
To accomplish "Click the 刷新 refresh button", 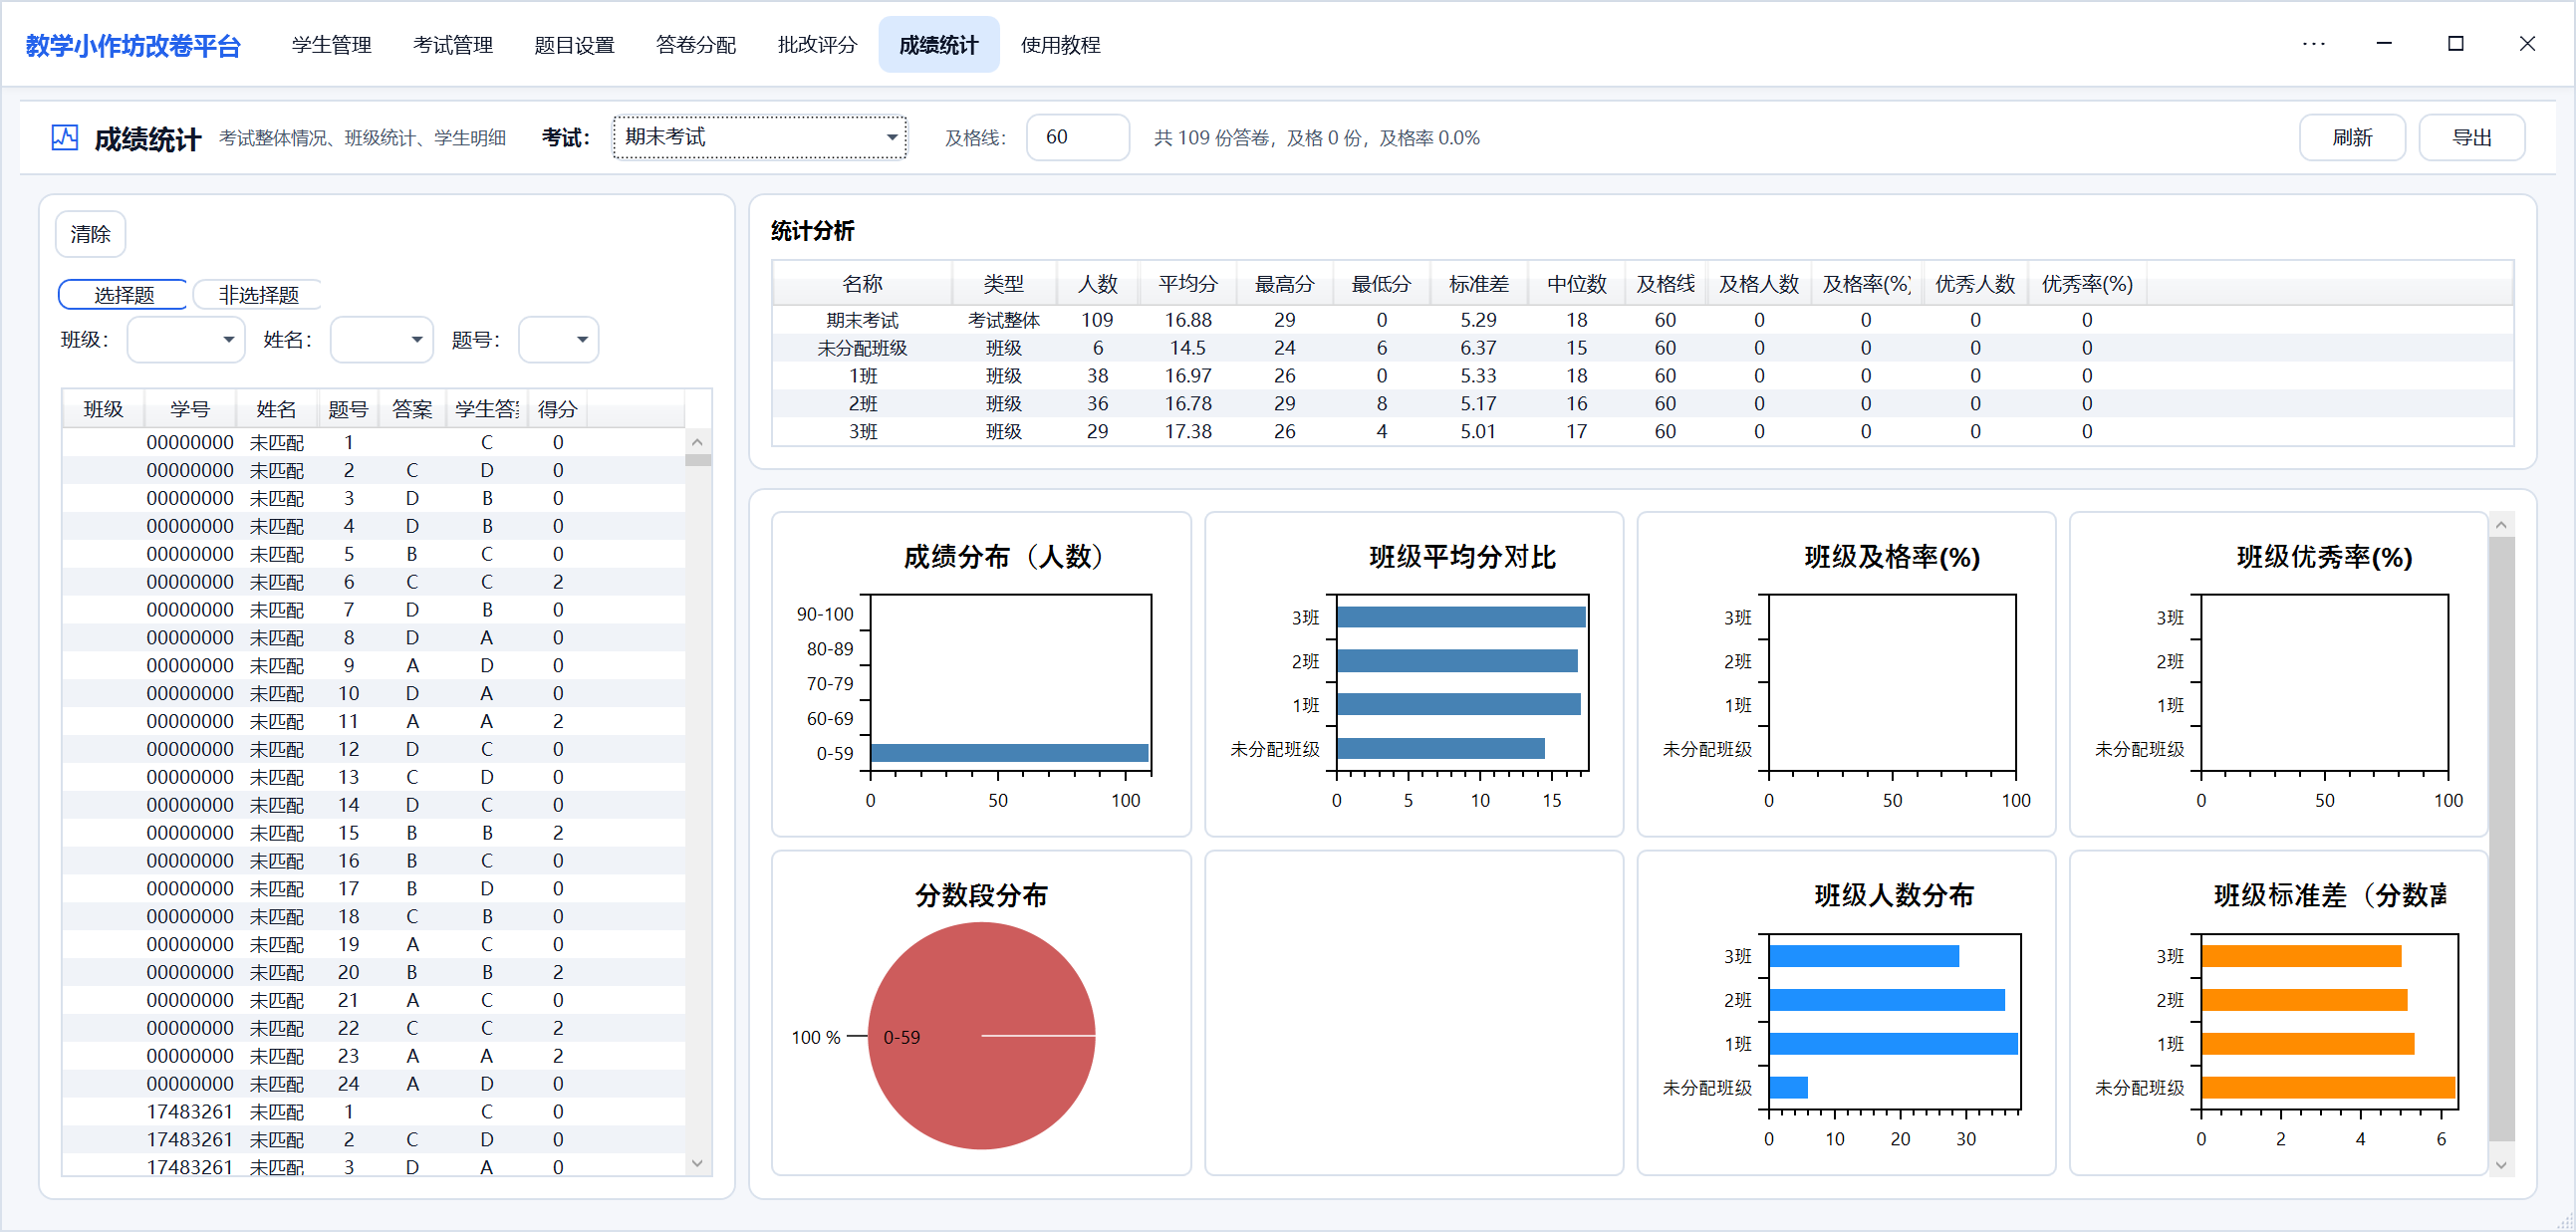I will coord(2352,136).
